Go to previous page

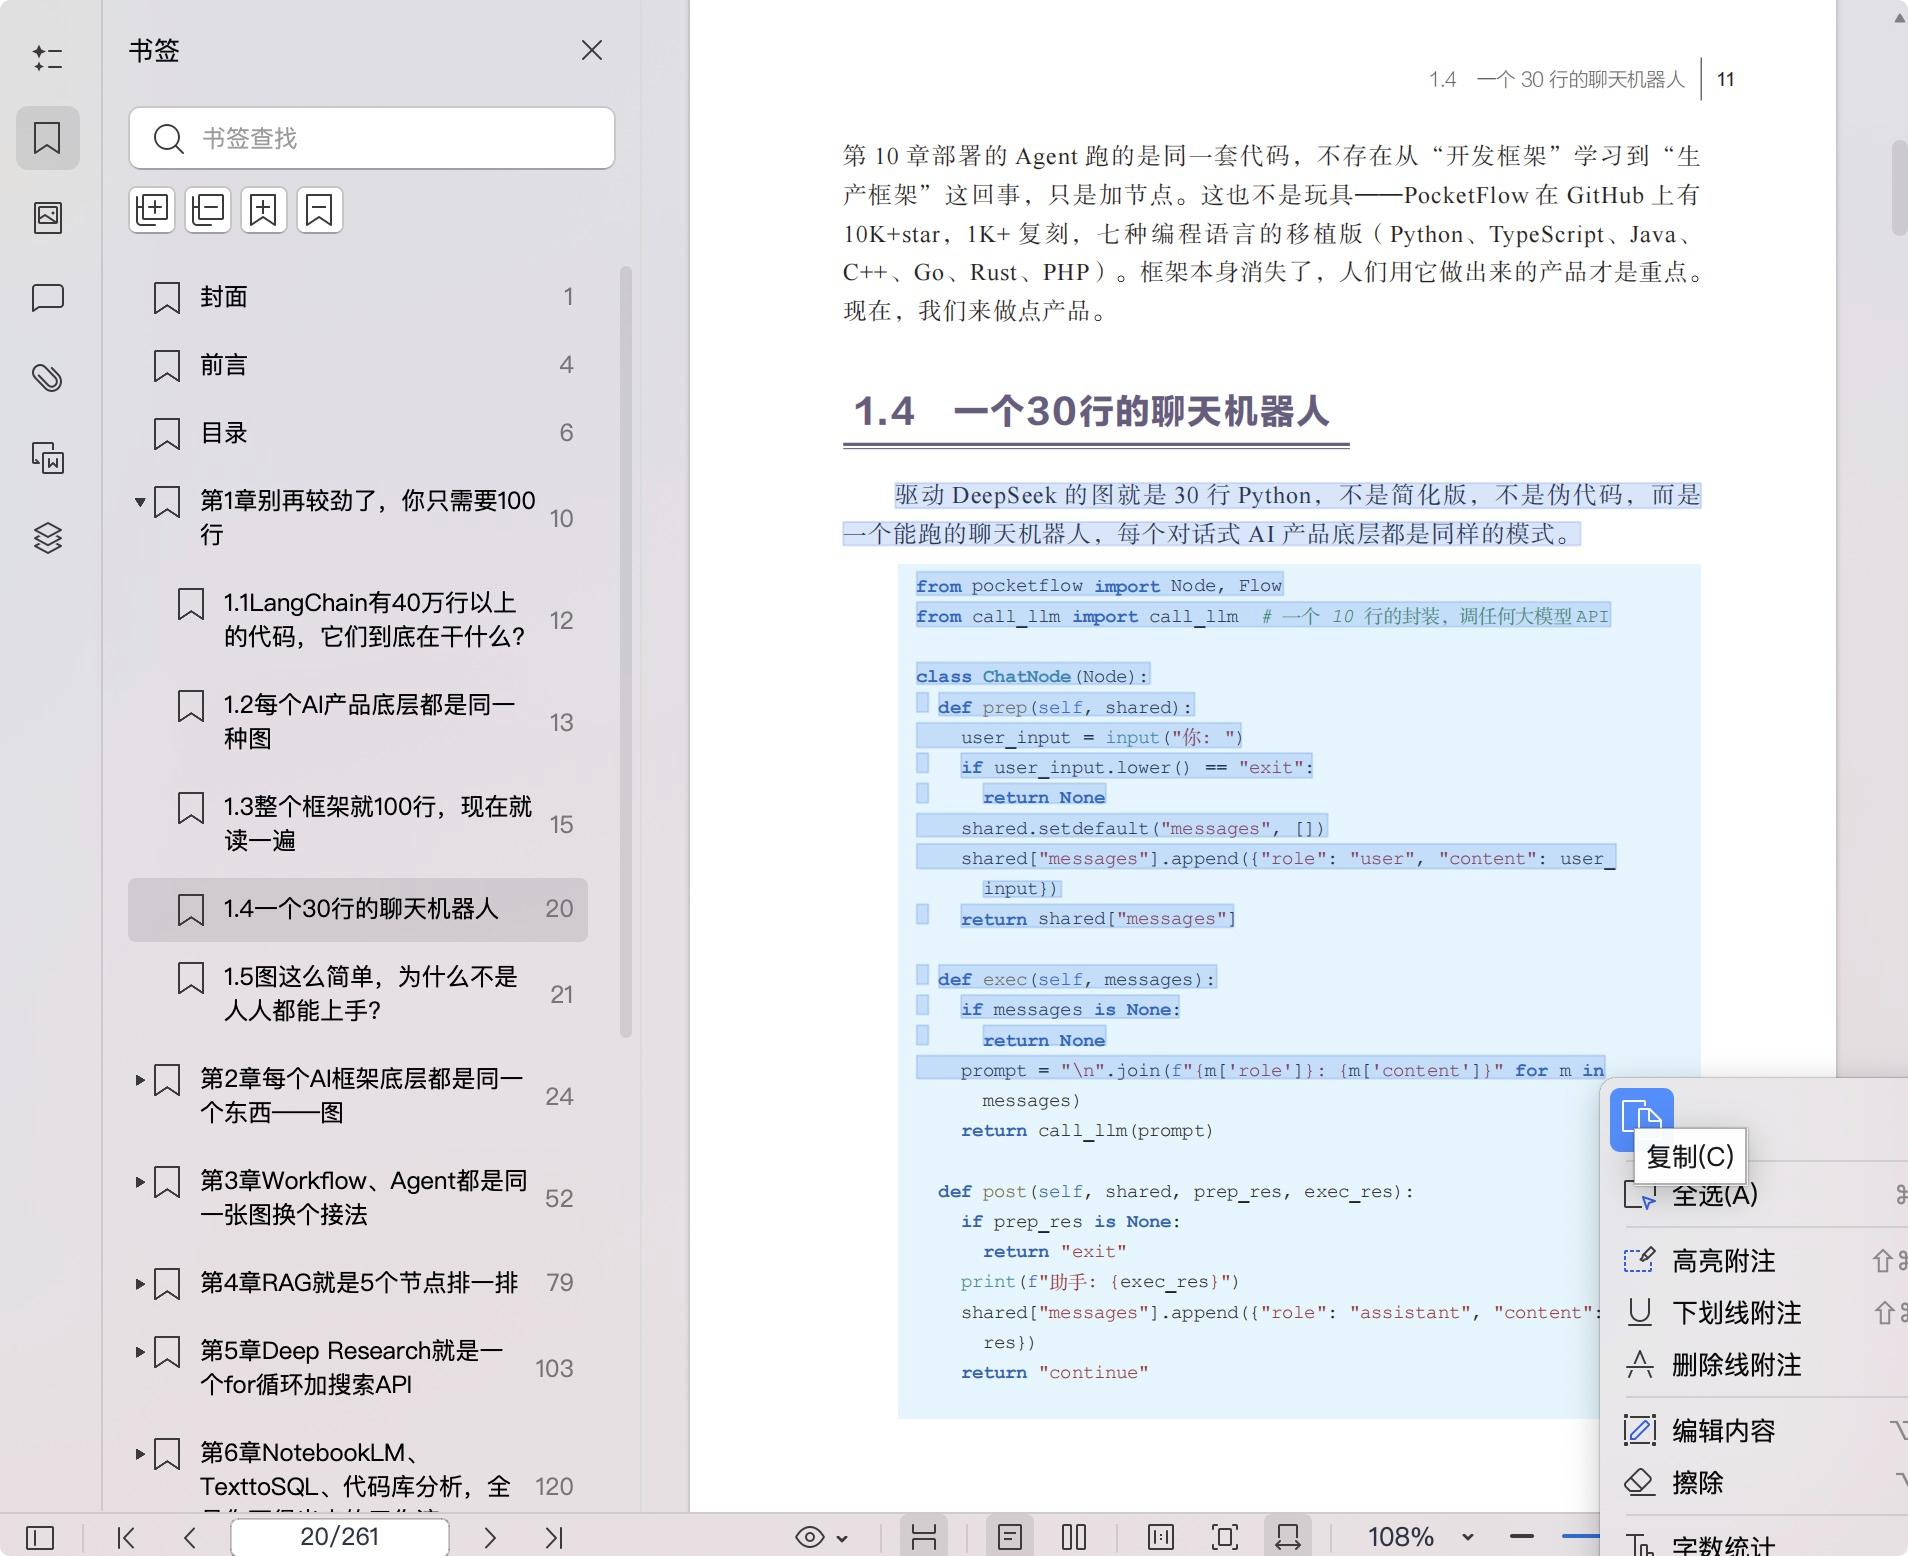190,1537
